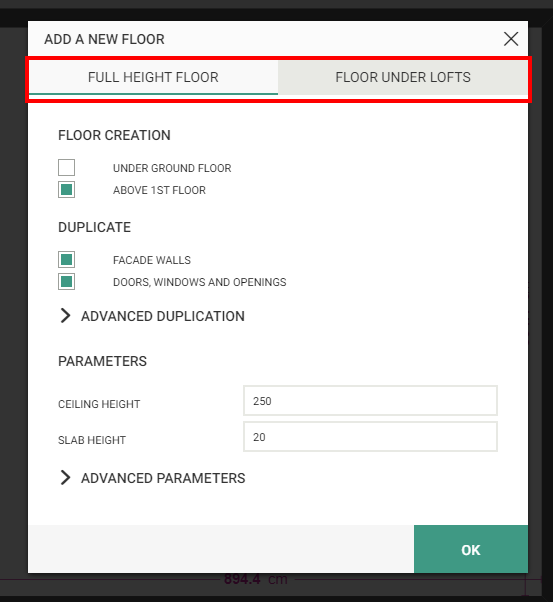553x602 pixels.
Task: Click the Doors, Windows and Openings label
Action: tap(200, 282)
